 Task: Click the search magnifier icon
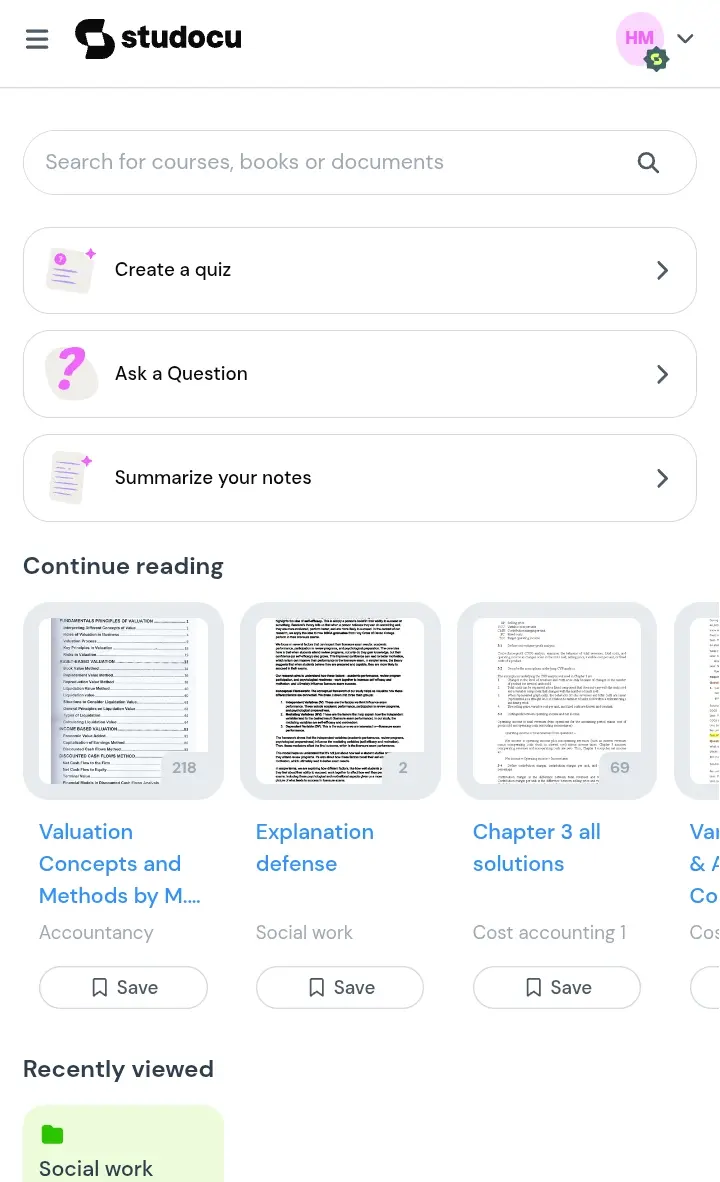648,162
